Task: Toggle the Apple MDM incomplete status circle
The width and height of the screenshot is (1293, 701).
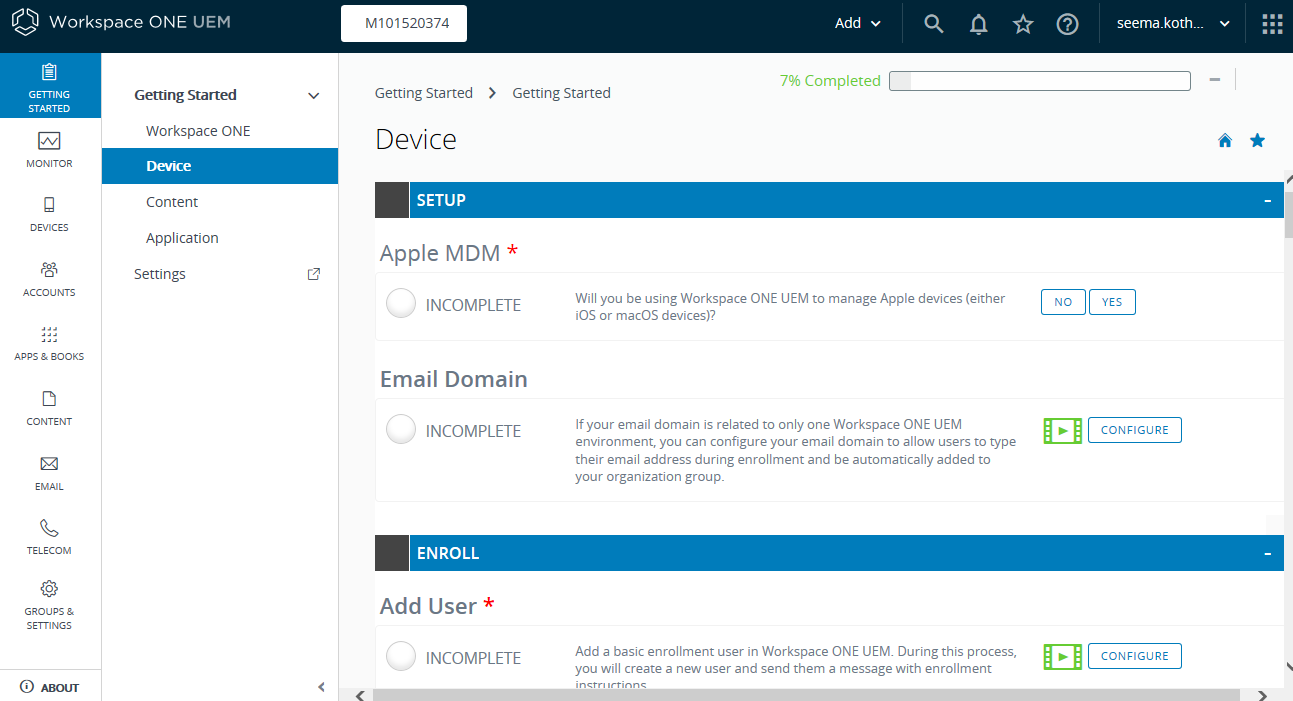Action: coord(401,303)
